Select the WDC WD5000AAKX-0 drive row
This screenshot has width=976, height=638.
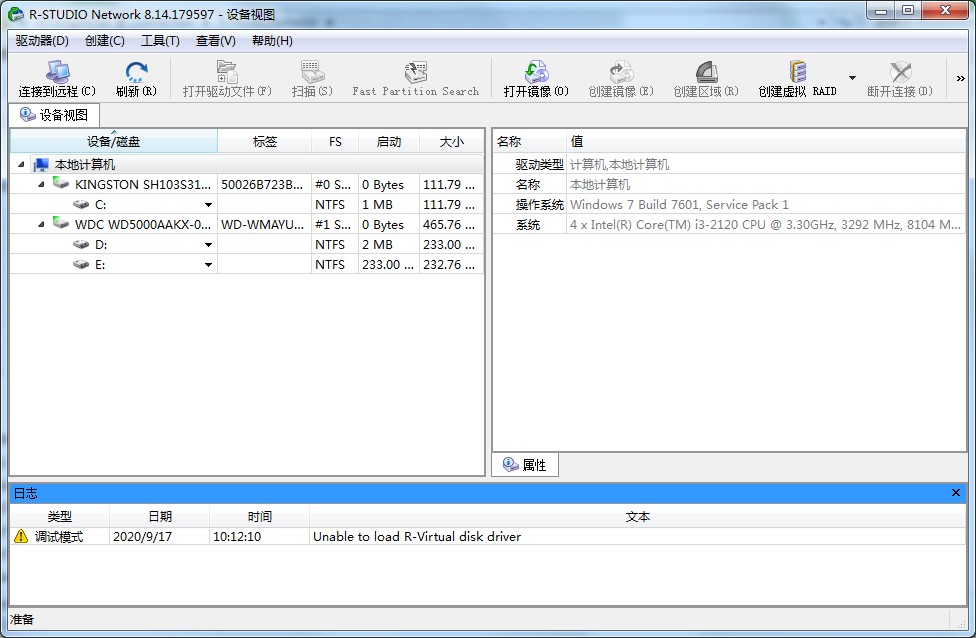click(x=246, y=224)
